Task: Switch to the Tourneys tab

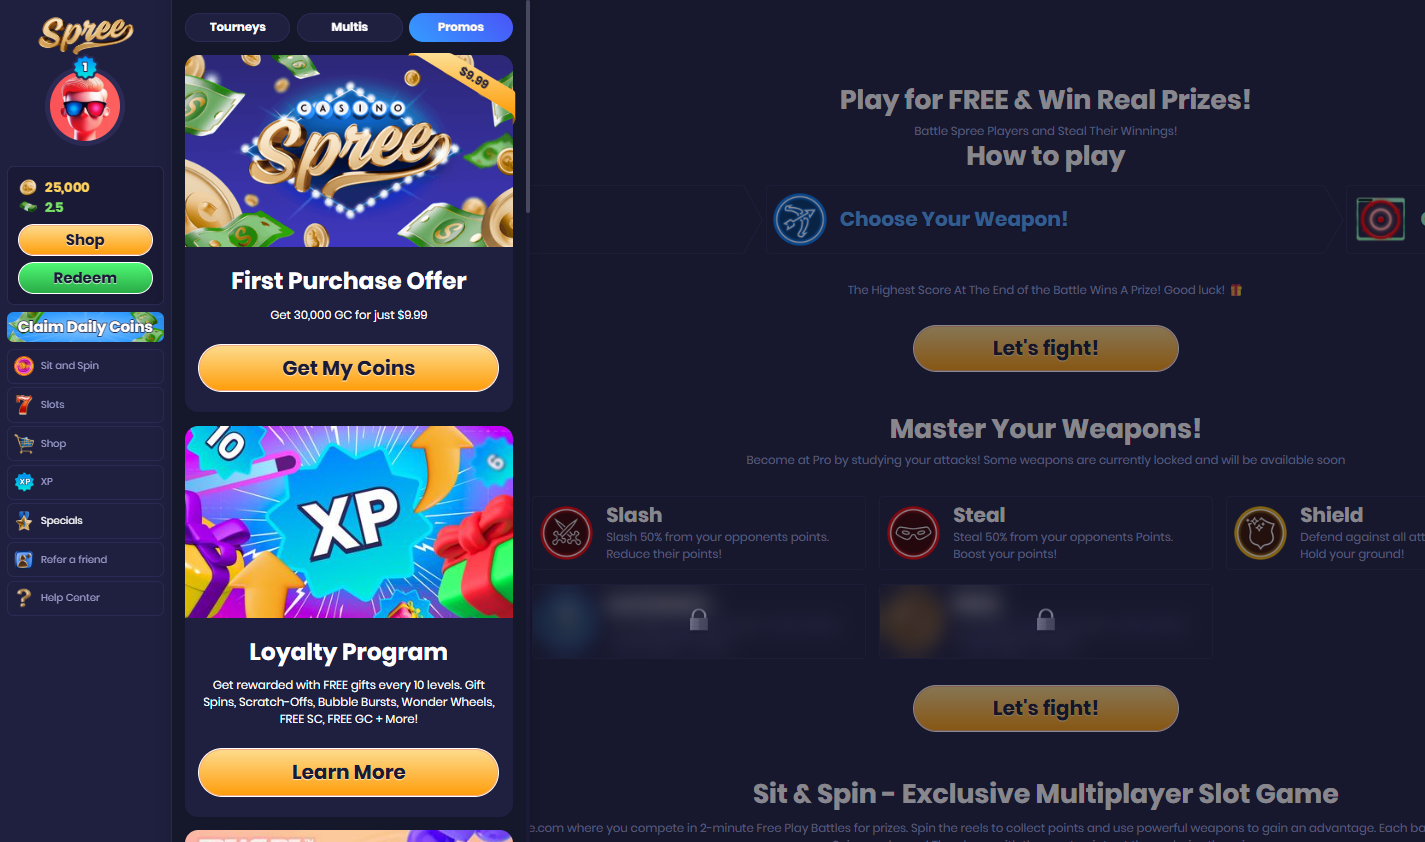Action: [x=237, y=27]
